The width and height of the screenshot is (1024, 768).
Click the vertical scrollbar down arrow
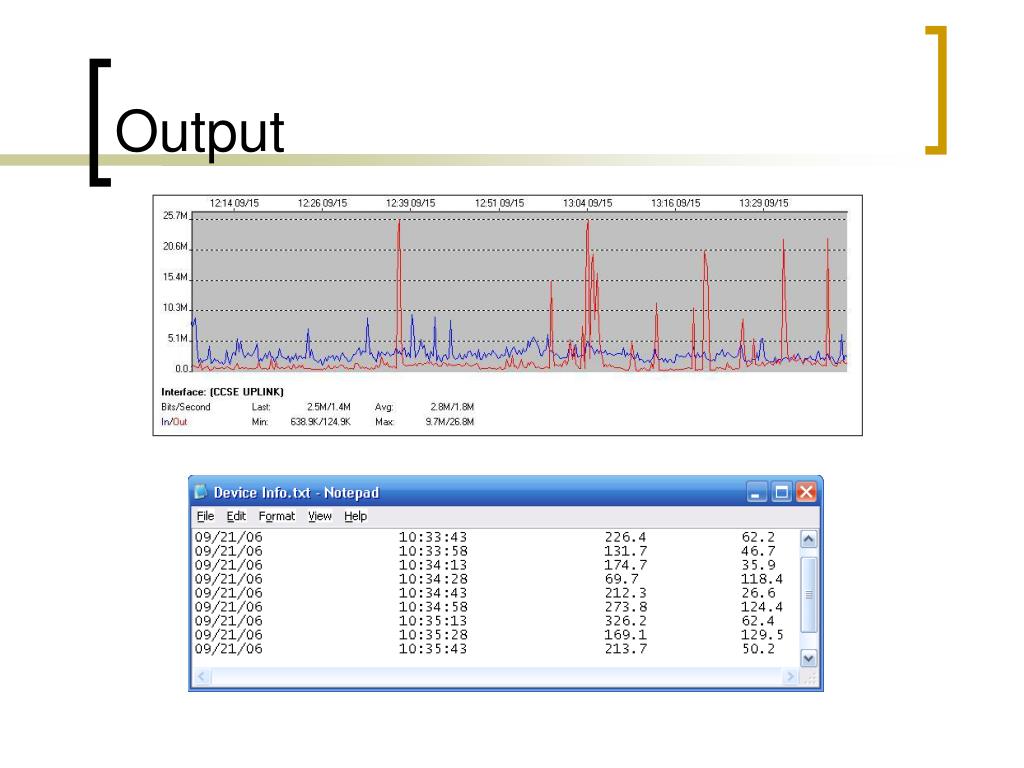tap(808, 658)
